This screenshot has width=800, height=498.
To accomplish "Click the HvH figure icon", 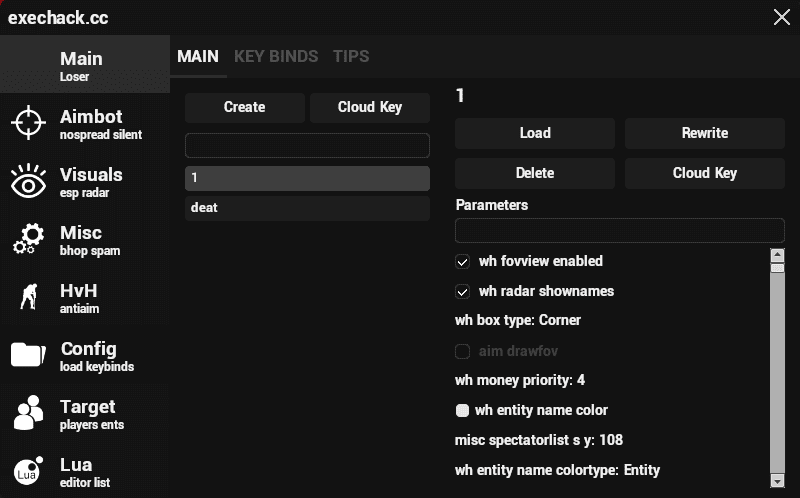I will tap(28, 298).
